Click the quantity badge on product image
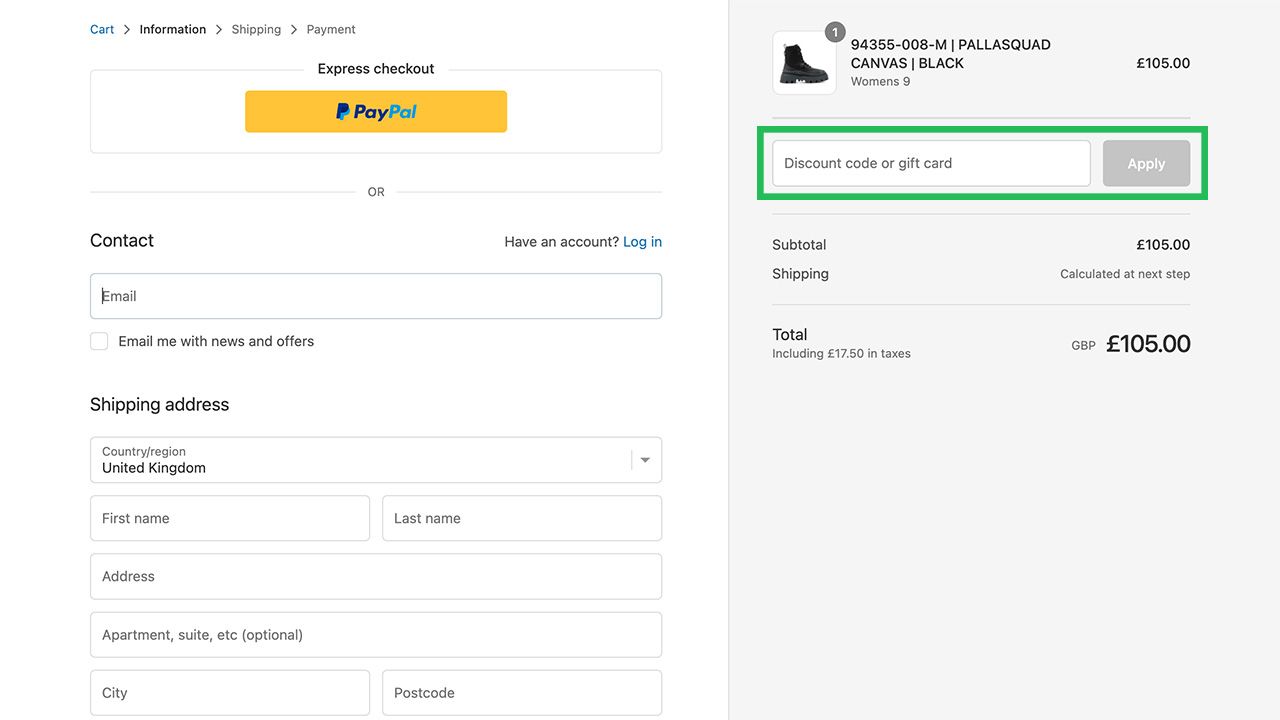The height and width of the screenshot is (720, 1280). 835,32
